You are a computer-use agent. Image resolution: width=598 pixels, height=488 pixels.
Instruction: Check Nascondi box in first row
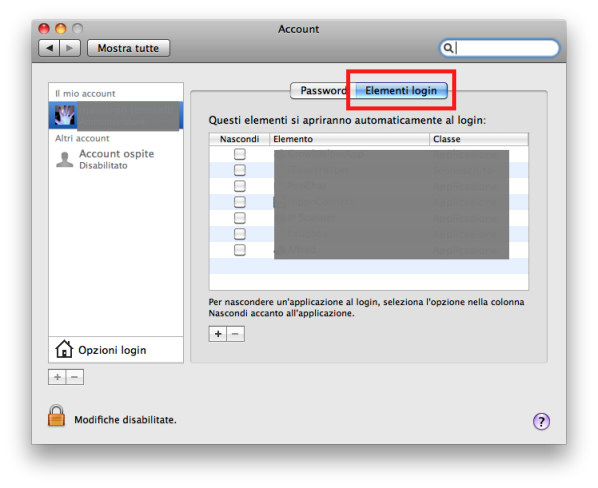[x=240, y=154]
